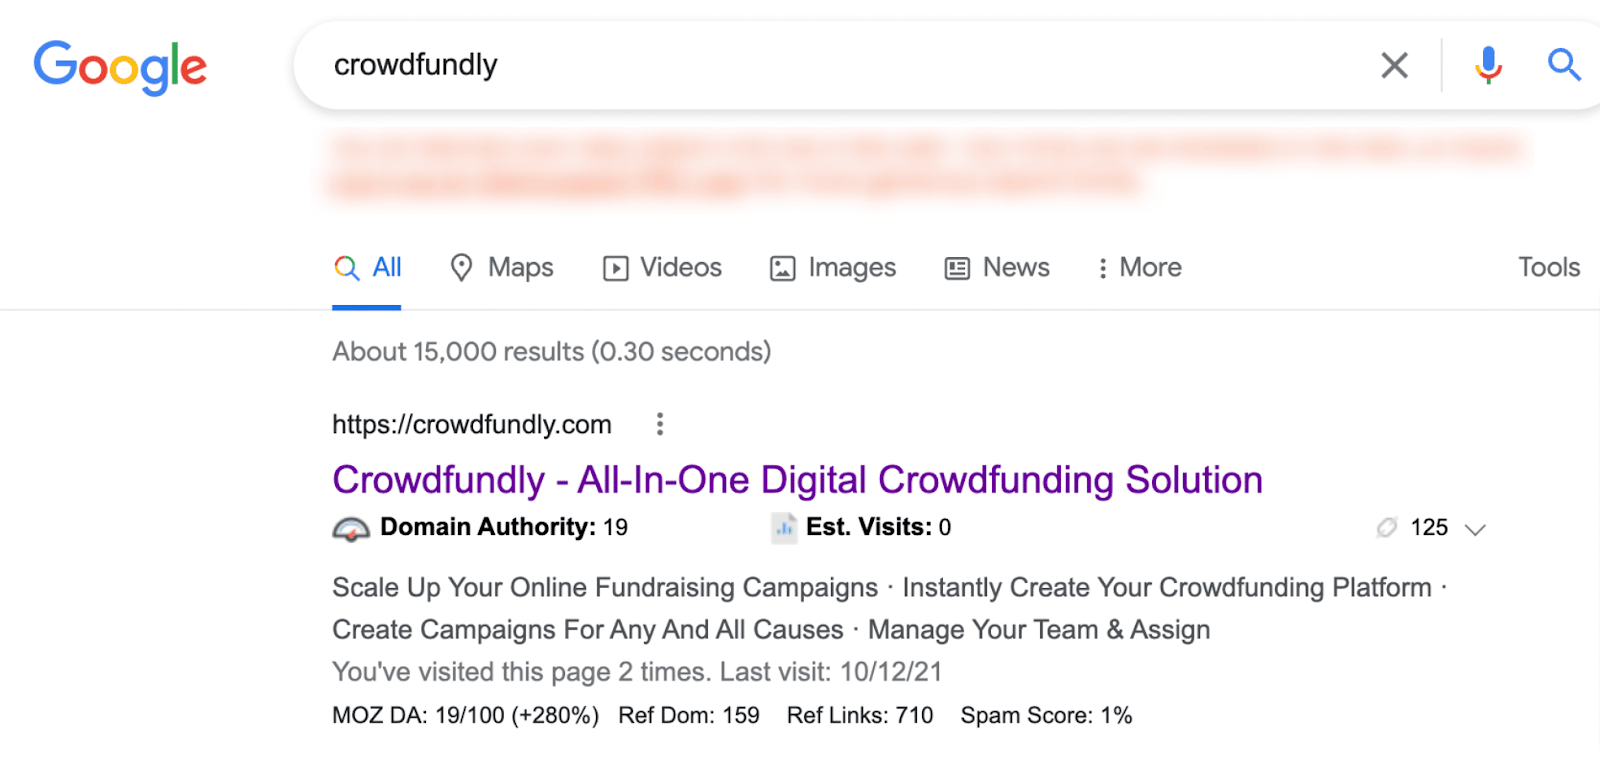Expand the link metrics chevron next to 125
Viewport: 1600px width, 779px height.
[1475, 529]
